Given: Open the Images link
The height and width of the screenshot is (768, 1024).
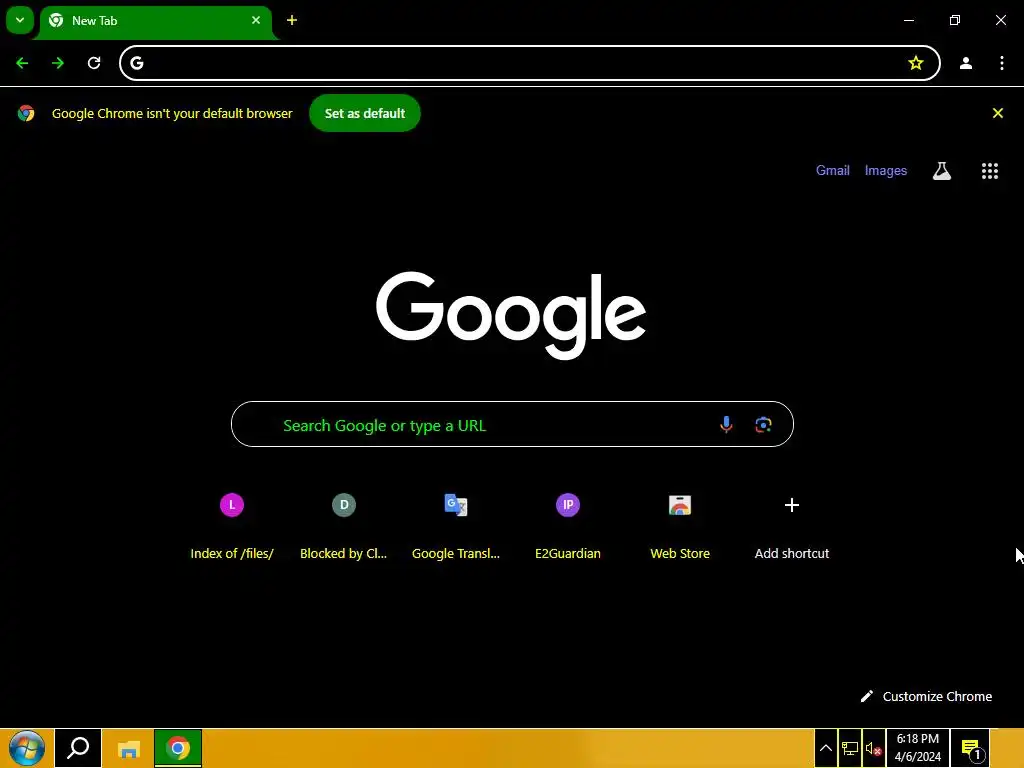Looking at the screenshot, I should pyautogui.click(x=886, y=170).
